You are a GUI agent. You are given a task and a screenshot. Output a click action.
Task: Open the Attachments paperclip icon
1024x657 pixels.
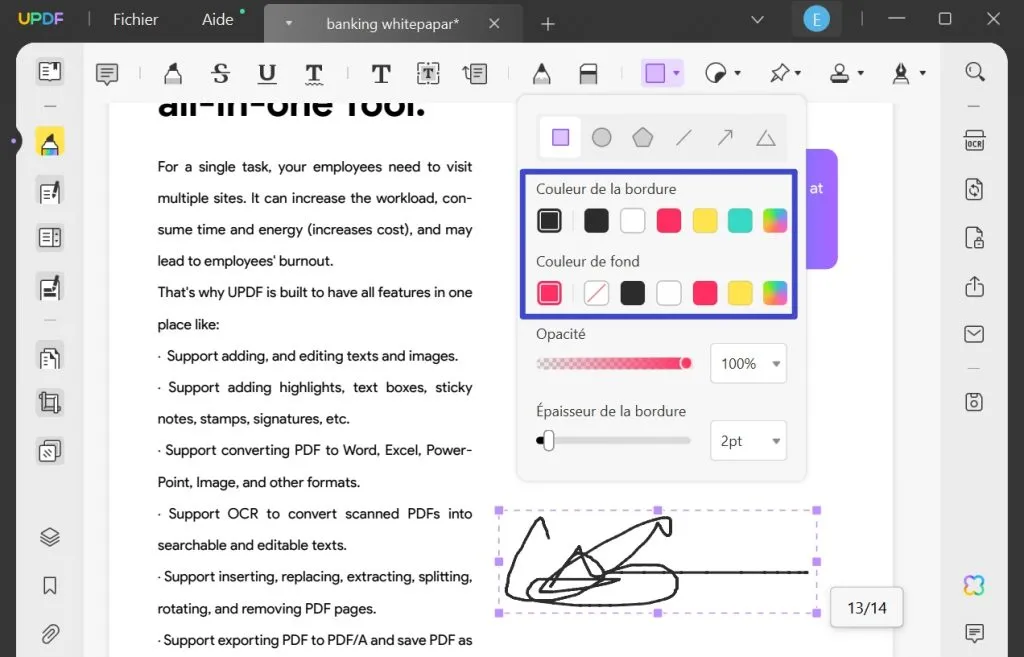click(50, 633)
